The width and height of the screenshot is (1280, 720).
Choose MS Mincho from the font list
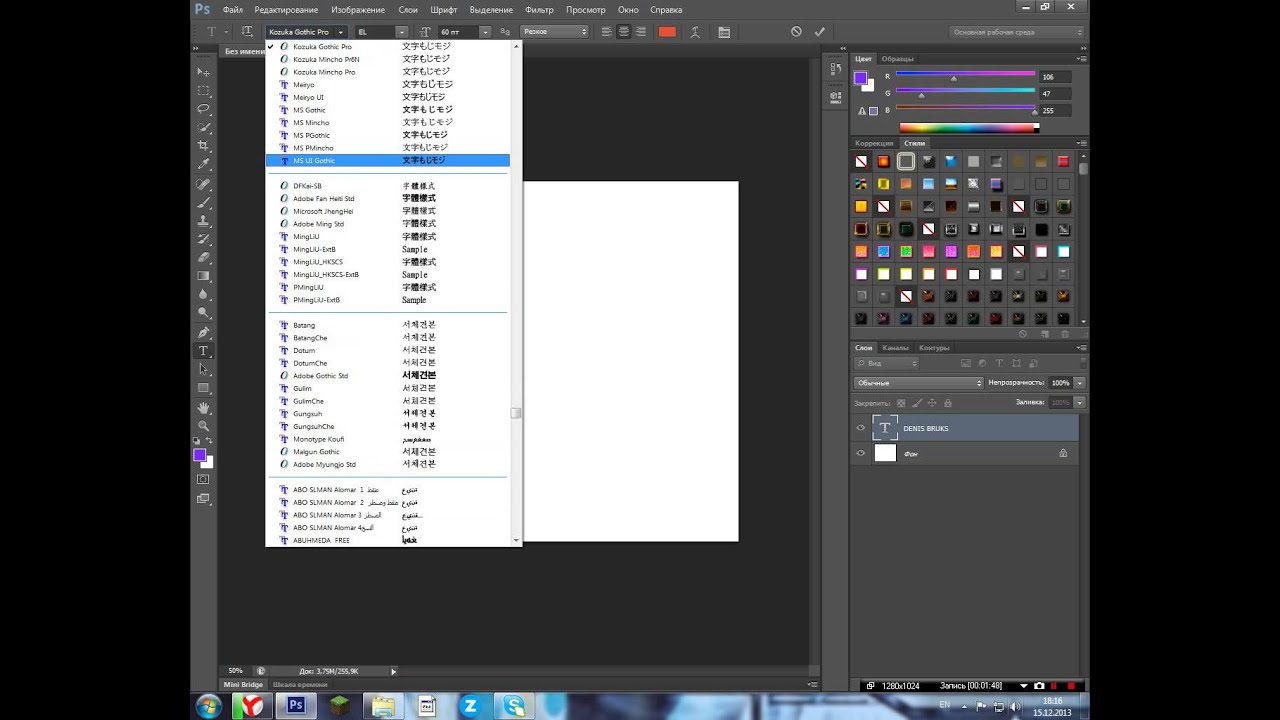click(311, 122)
